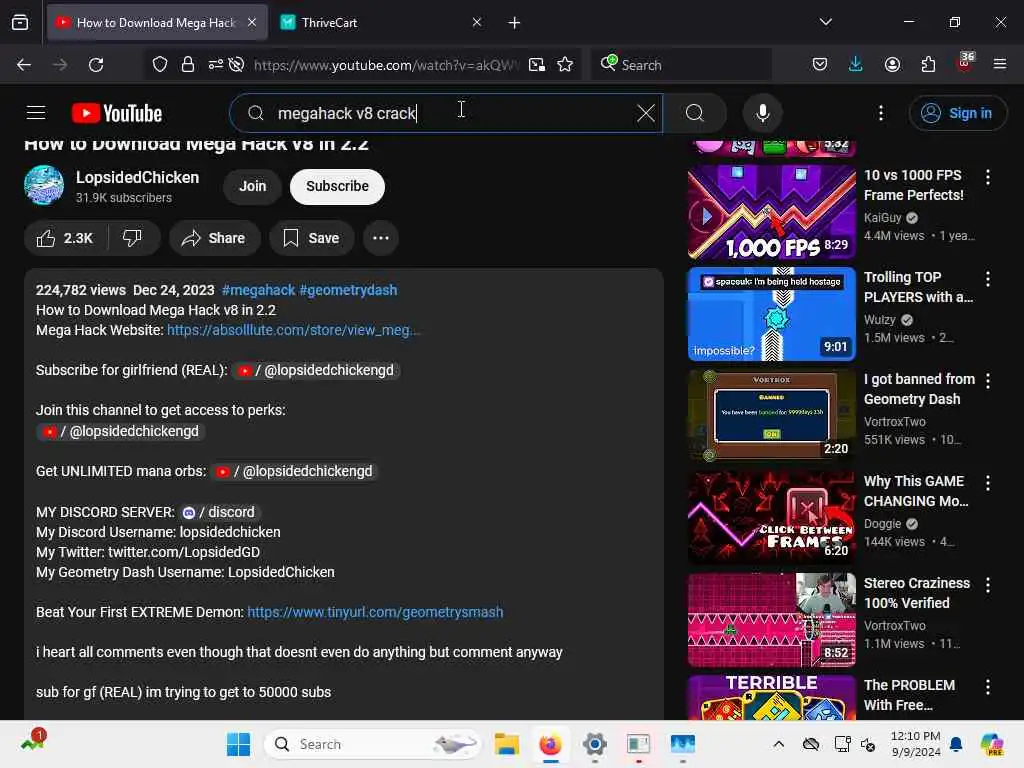Open File Explorer from taskbar
The height and width of the screenshot is (768, 1024).
tap(506, 744)
